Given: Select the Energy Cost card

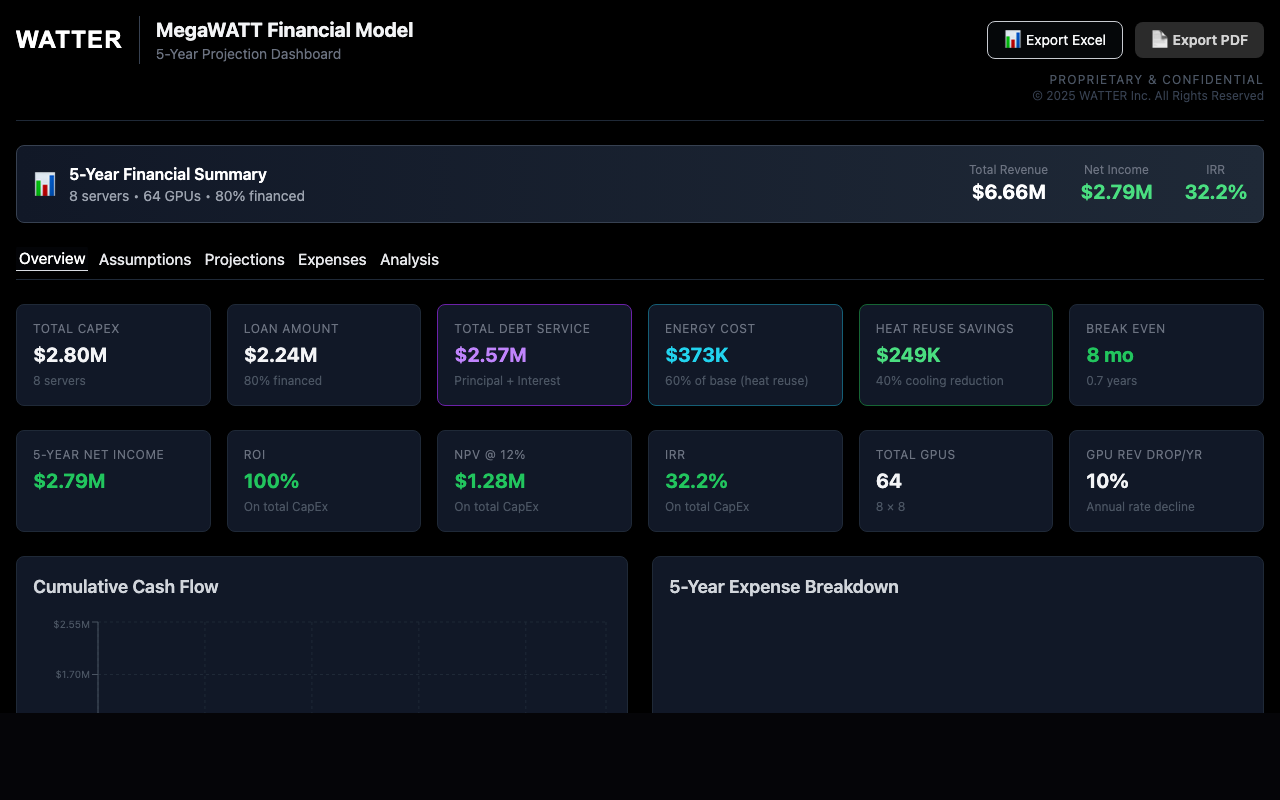Looking at the screenshot, I should pyautogui.click(x=745, y=355).
